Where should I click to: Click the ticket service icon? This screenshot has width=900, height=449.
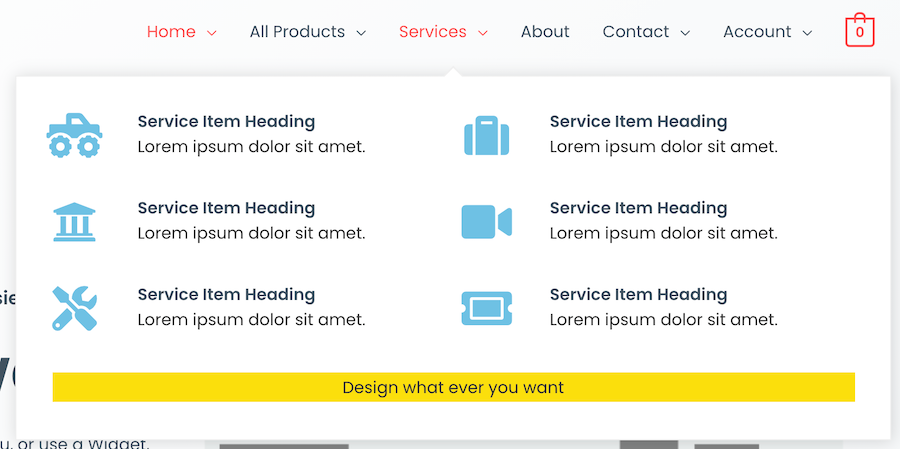click(x=487, y=307)
